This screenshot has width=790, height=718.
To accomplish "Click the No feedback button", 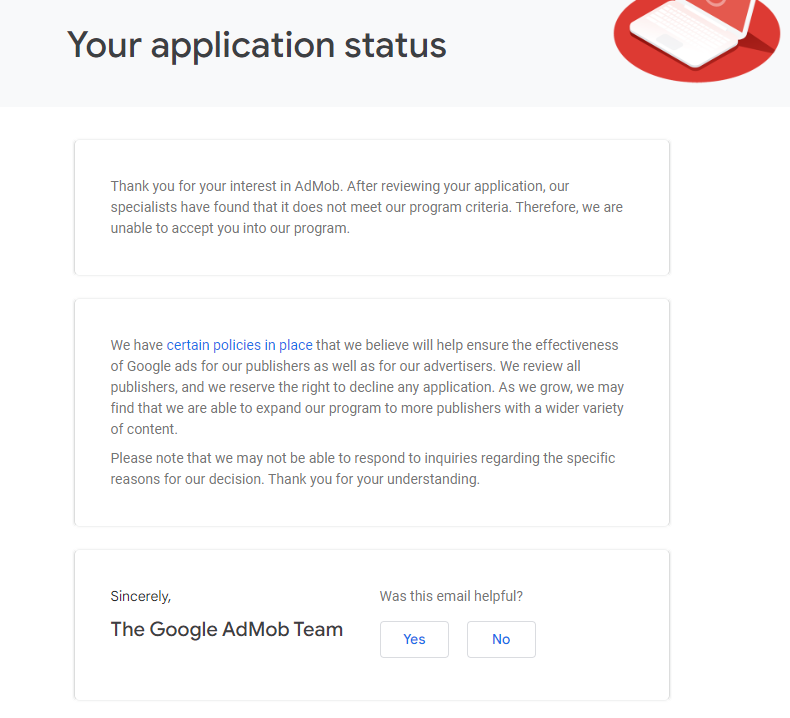I will pos(501,639).
